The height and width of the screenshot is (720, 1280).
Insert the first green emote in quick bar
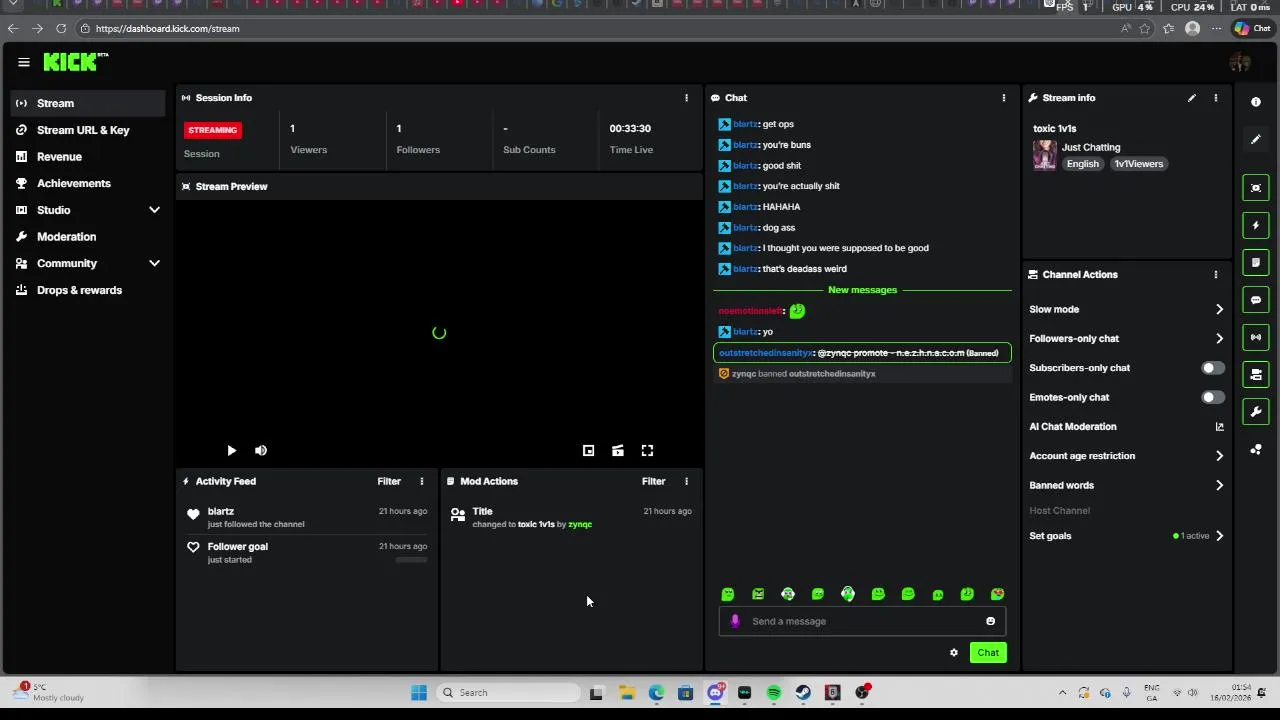pos(728,595)
